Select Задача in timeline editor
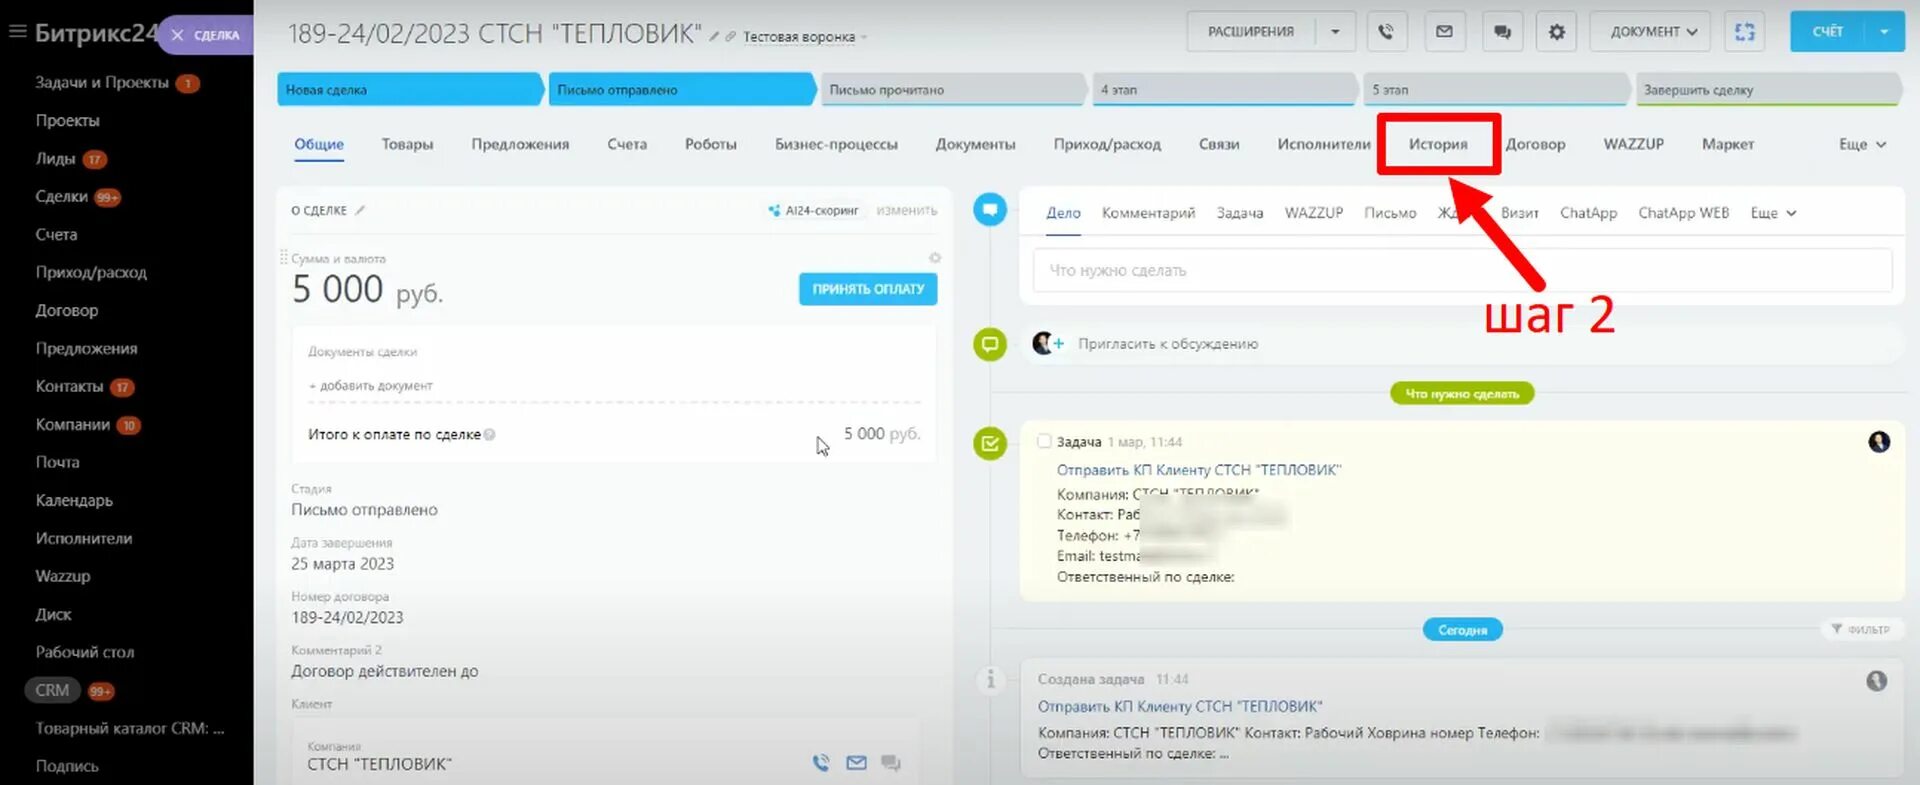Viewport: 1920px width, 785px height. (x=1240, y=213)
